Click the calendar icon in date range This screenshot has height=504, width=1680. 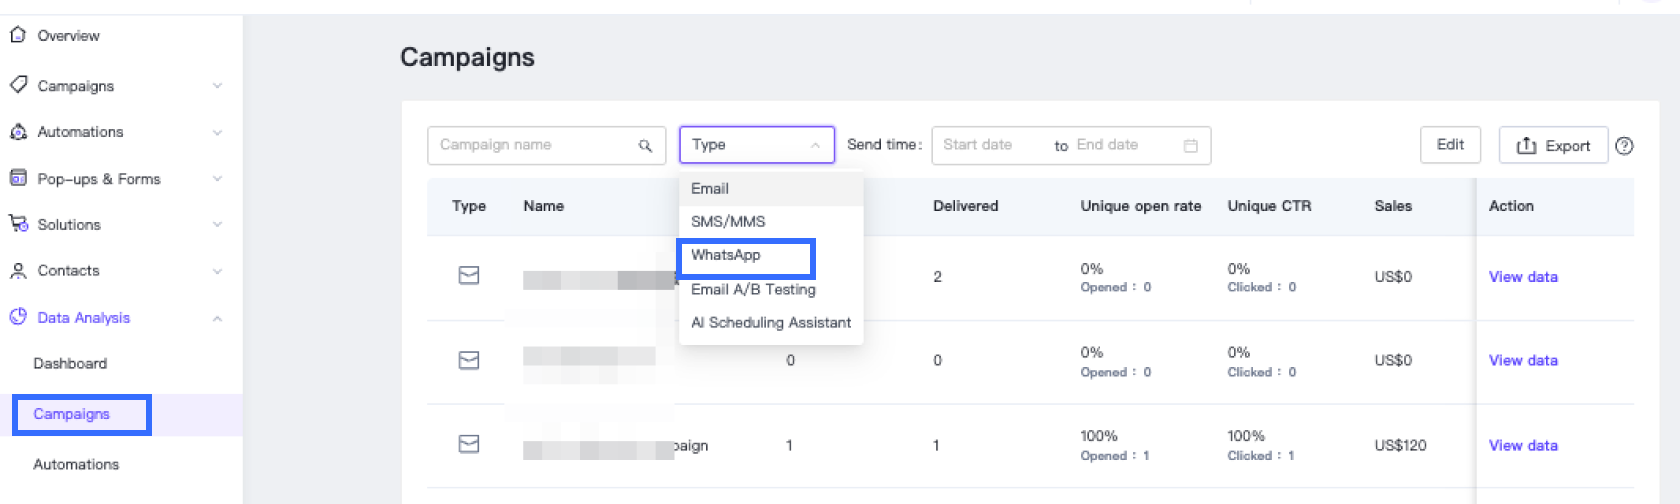(x=1190, y=146)
